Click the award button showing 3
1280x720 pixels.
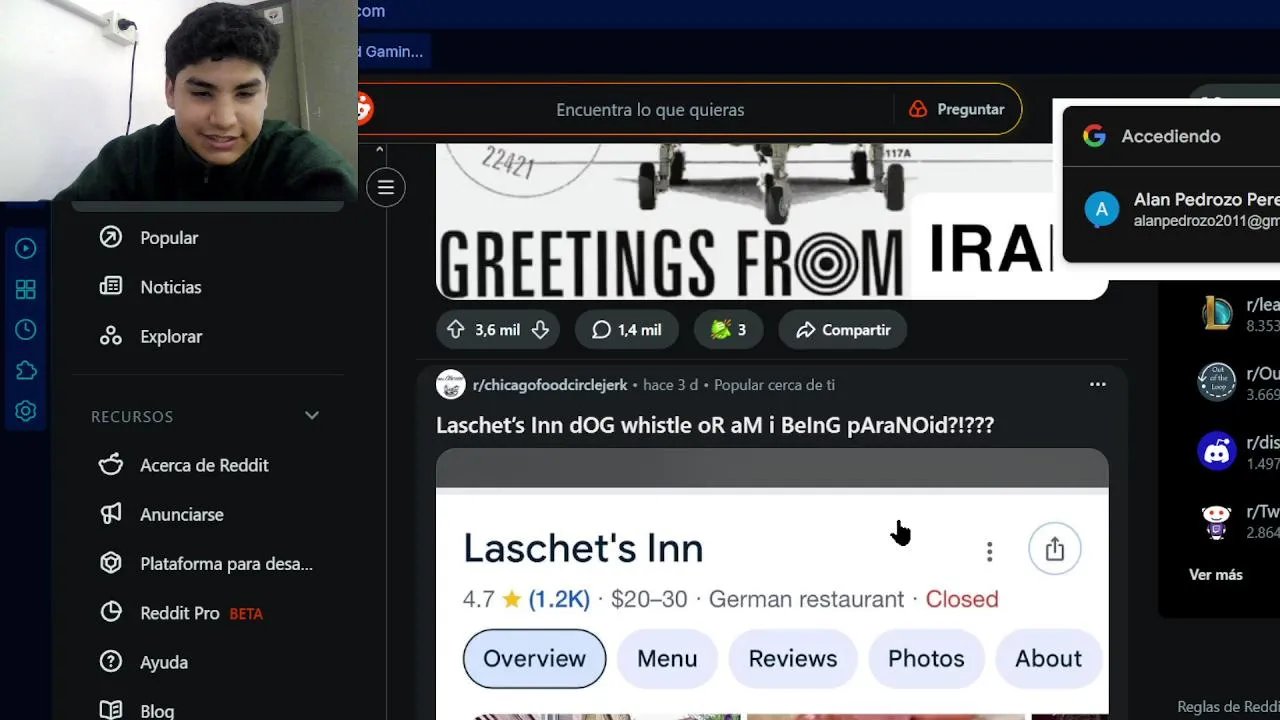[728, 330]
